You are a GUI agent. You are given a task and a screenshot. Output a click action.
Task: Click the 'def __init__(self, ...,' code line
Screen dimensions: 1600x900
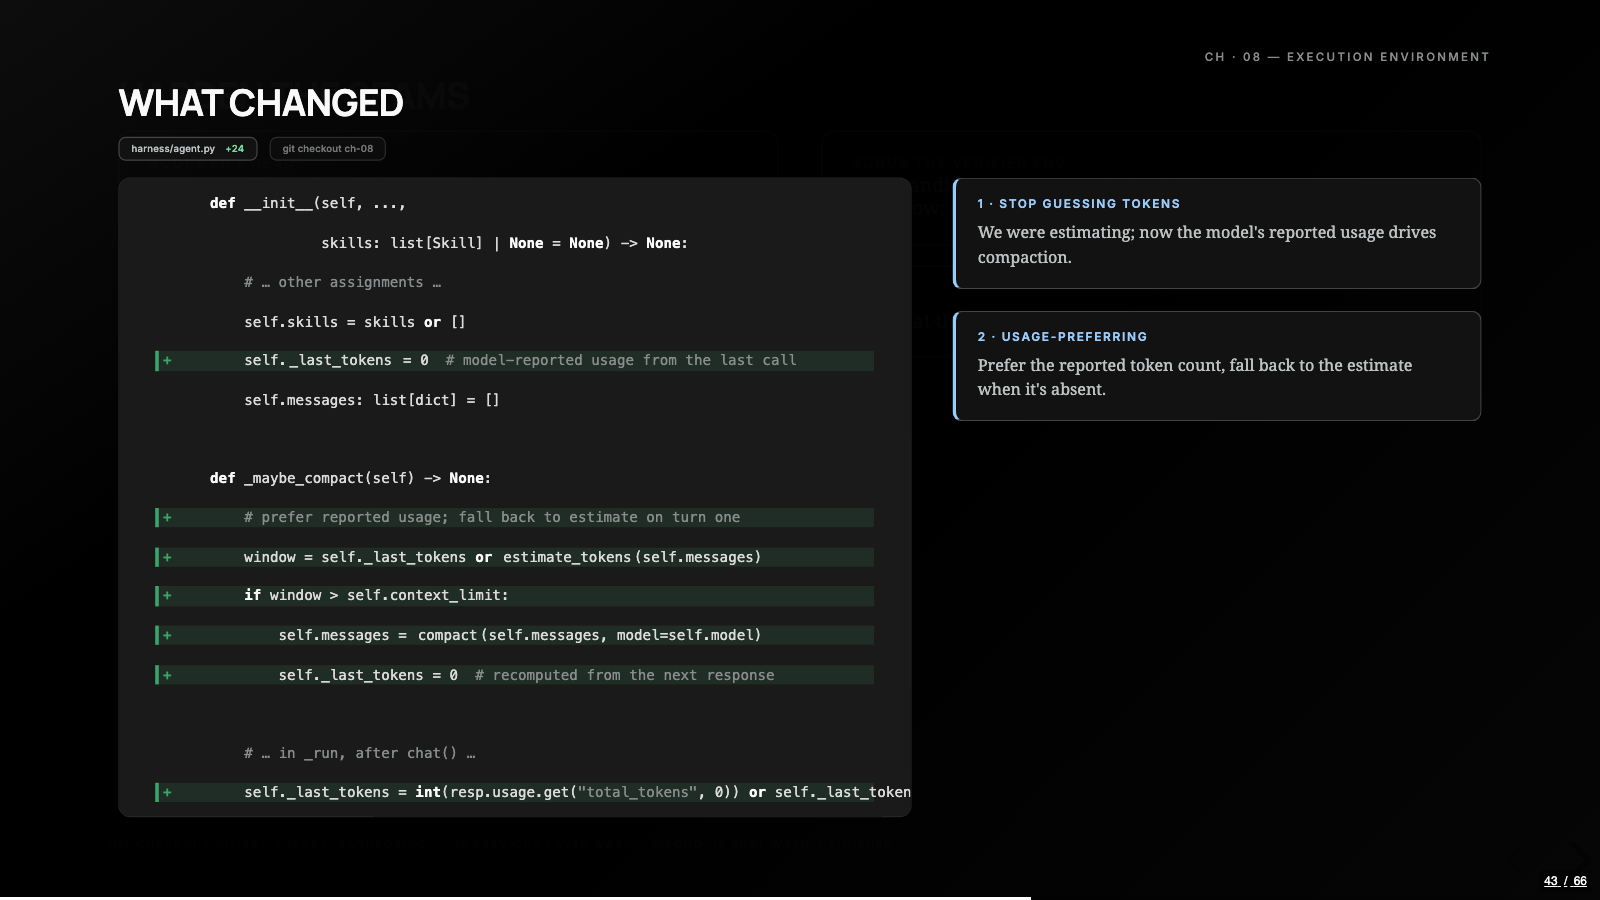pyautogui.click(x=308, y=203)
